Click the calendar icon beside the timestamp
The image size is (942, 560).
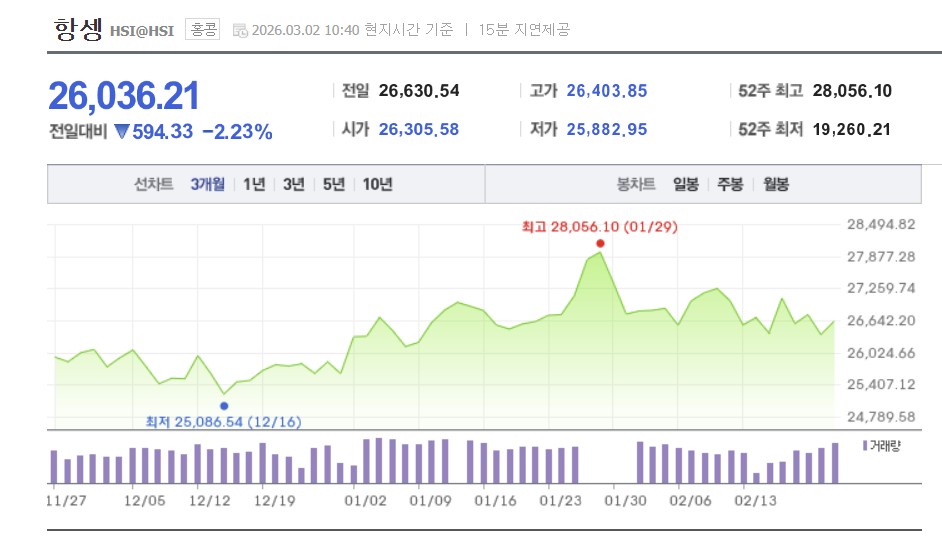[240, 30]
